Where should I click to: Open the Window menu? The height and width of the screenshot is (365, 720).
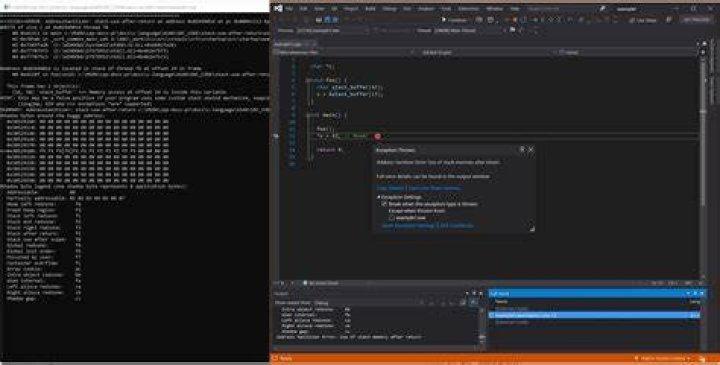pos(495,9)
